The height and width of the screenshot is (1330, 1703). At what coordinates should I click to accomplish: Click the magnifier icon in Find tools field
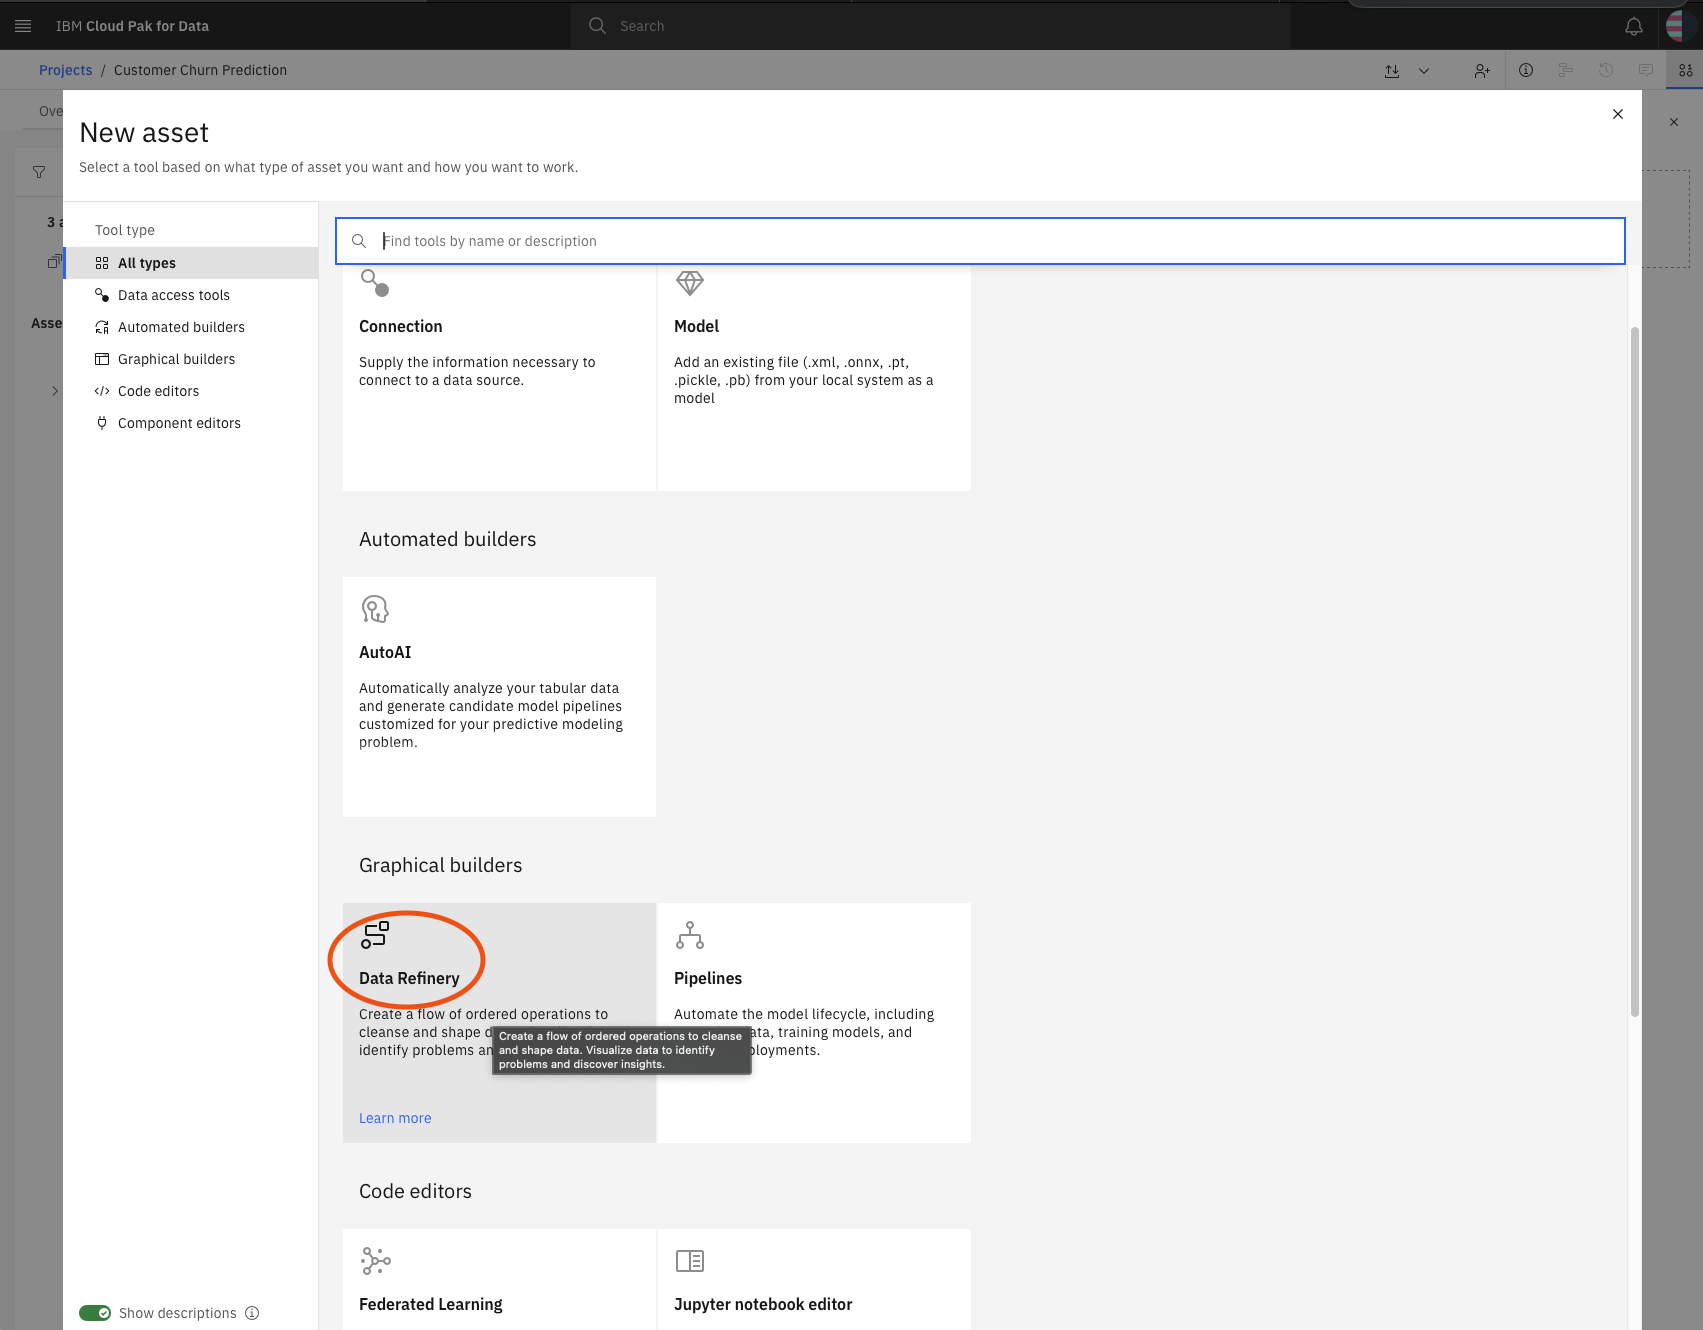[359, 241]
